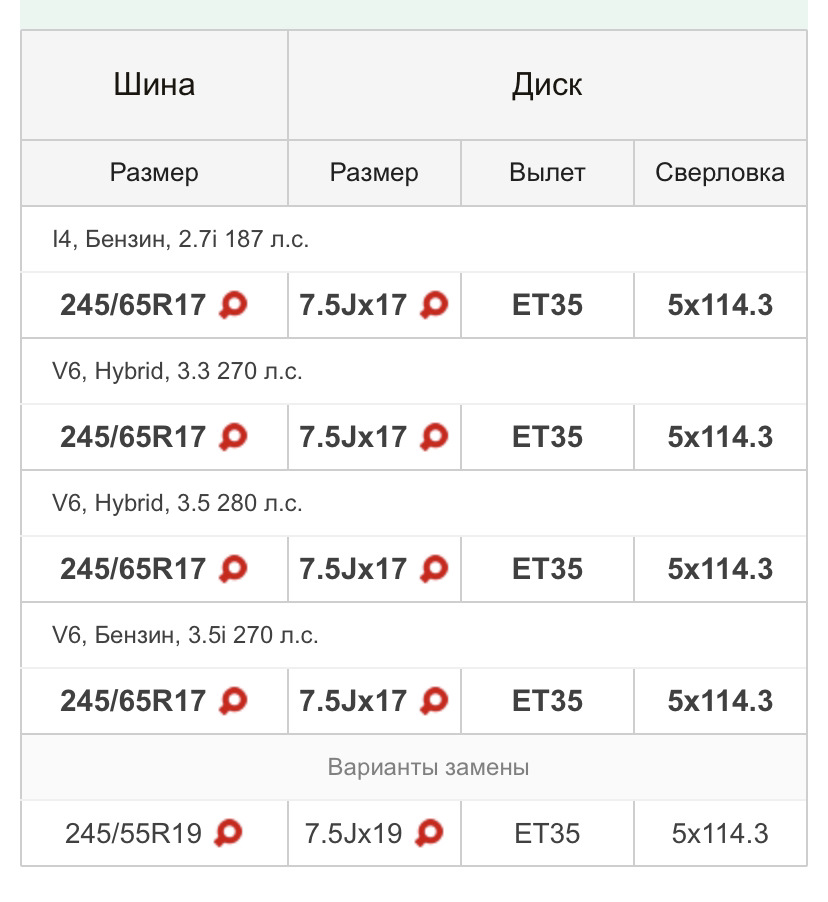Select the Варианты замены section row

coord(414,767)
